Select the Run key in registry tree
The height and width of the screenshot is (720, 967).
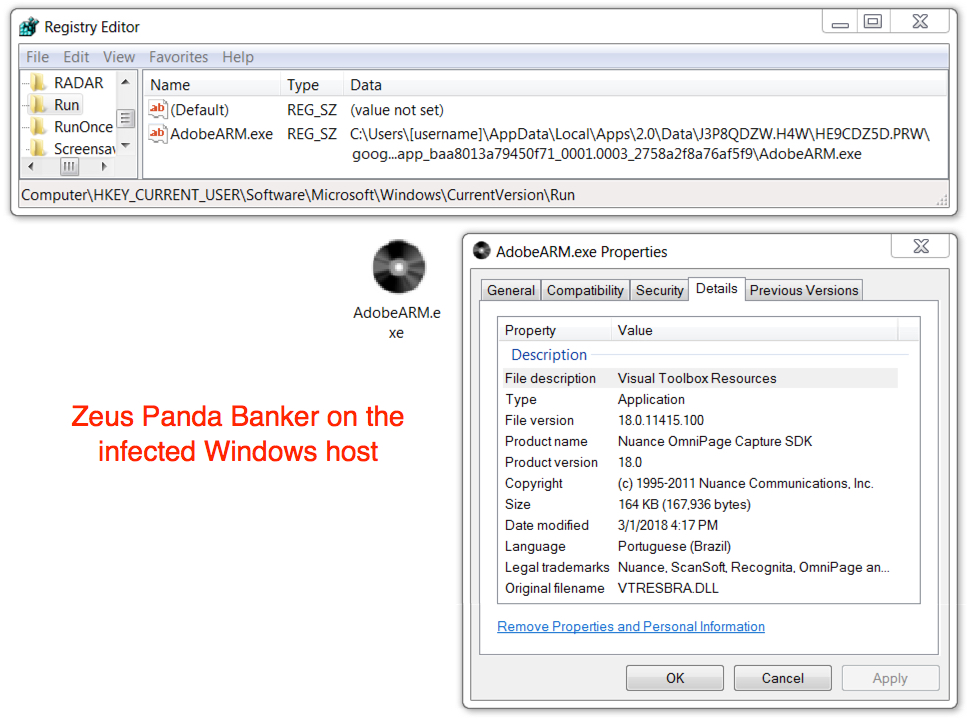pyautogui.click(x=67, y=105)
